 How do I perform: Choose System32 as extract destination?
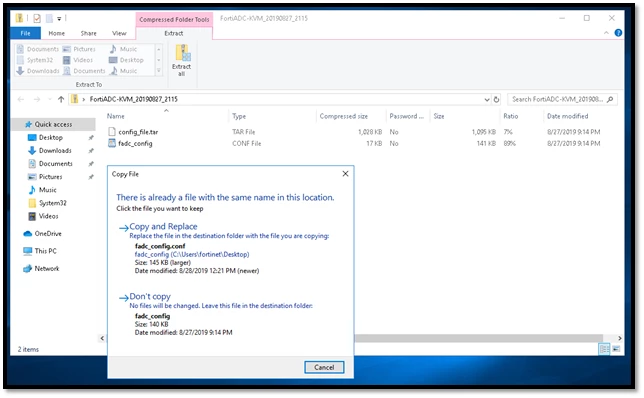pos(35,60)
